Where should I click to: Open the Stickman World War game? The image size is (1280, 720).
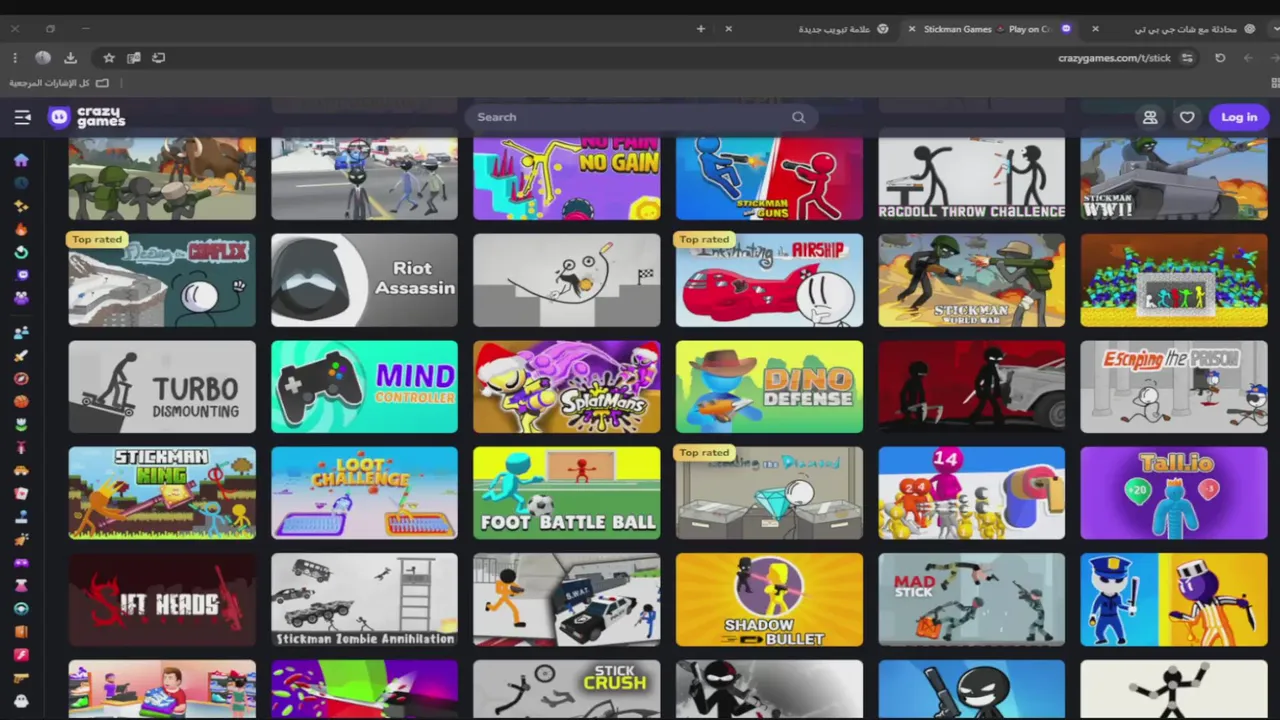(x=971, y=280)
